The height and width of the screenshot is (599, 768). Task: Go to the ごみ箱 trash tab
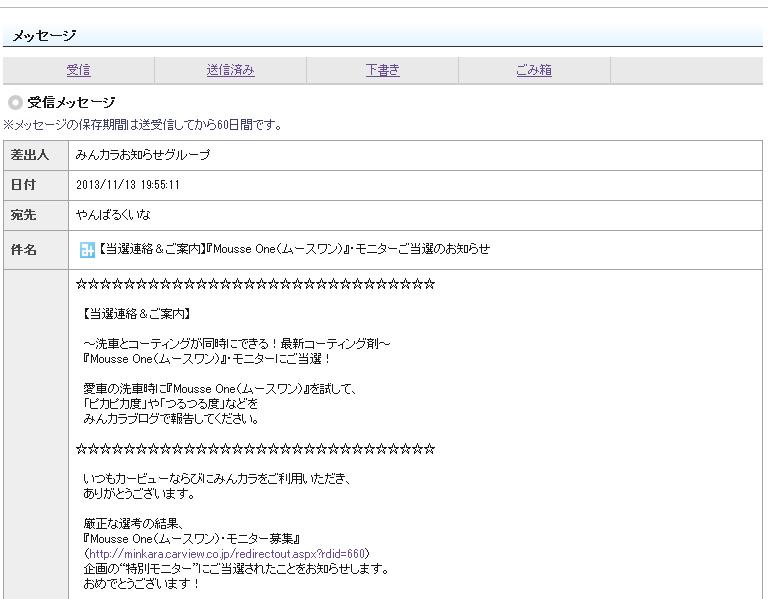534,71
